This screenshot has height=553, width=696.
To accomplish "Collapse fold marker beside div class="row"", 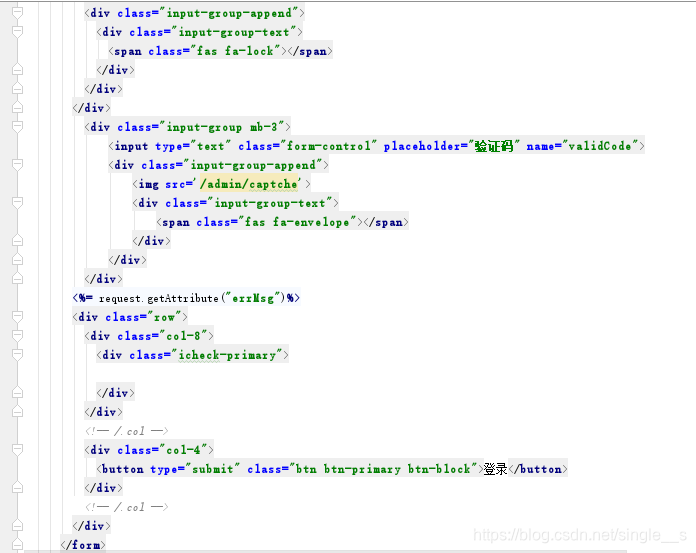I will [17, 317].
